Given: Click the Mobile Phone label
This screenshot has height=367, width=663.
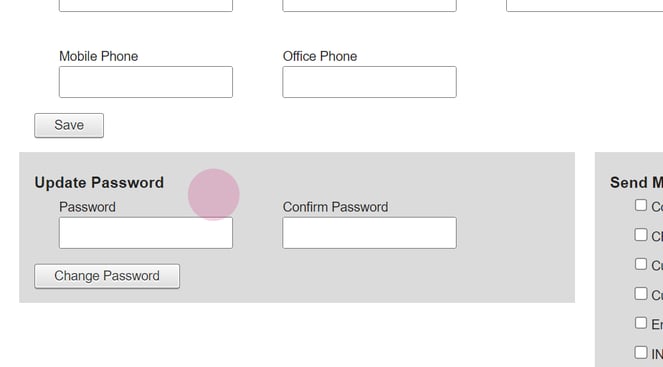Looking at the screenshot, I should (99, 56).
